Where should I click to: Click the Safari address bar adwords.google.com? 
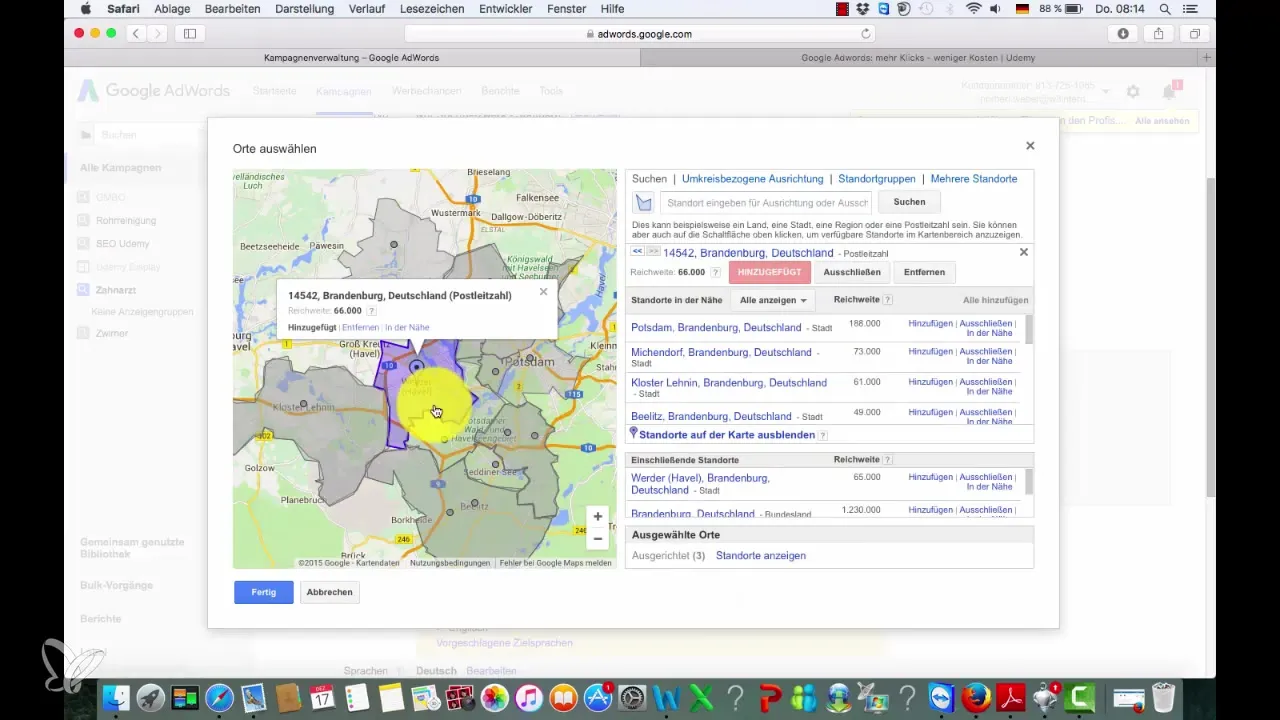tap(640, 34)
